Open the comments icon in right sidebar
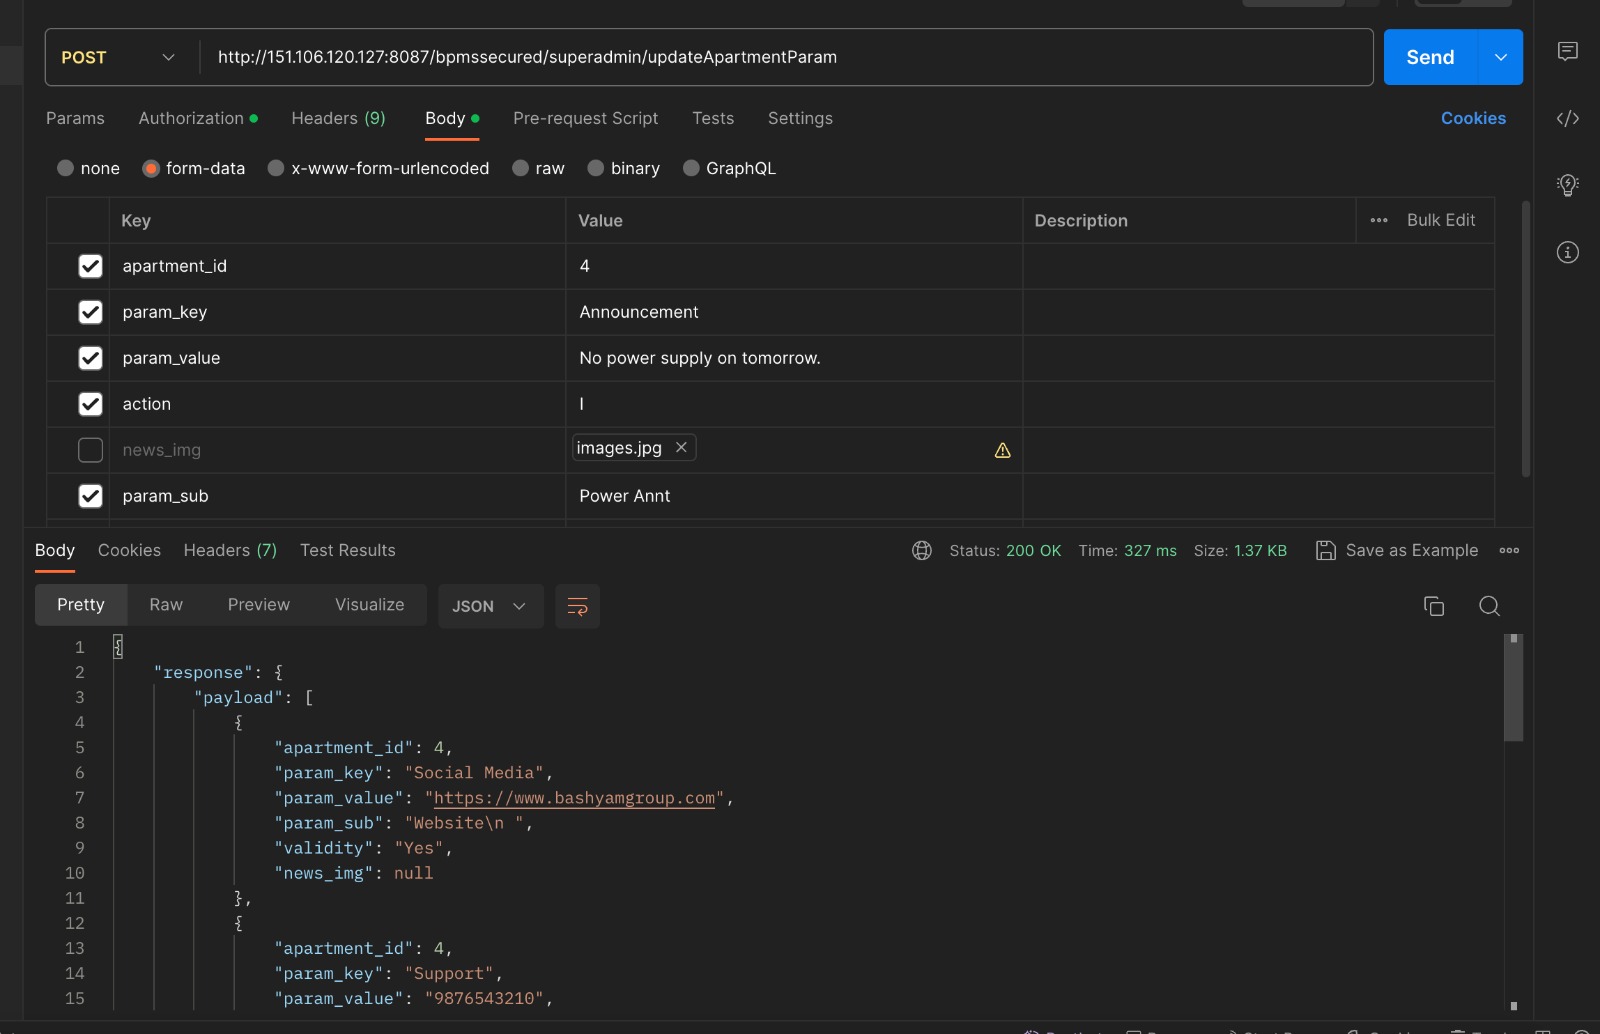This screenshot has height=1034, width=1600. click(x=1567, y=52)
